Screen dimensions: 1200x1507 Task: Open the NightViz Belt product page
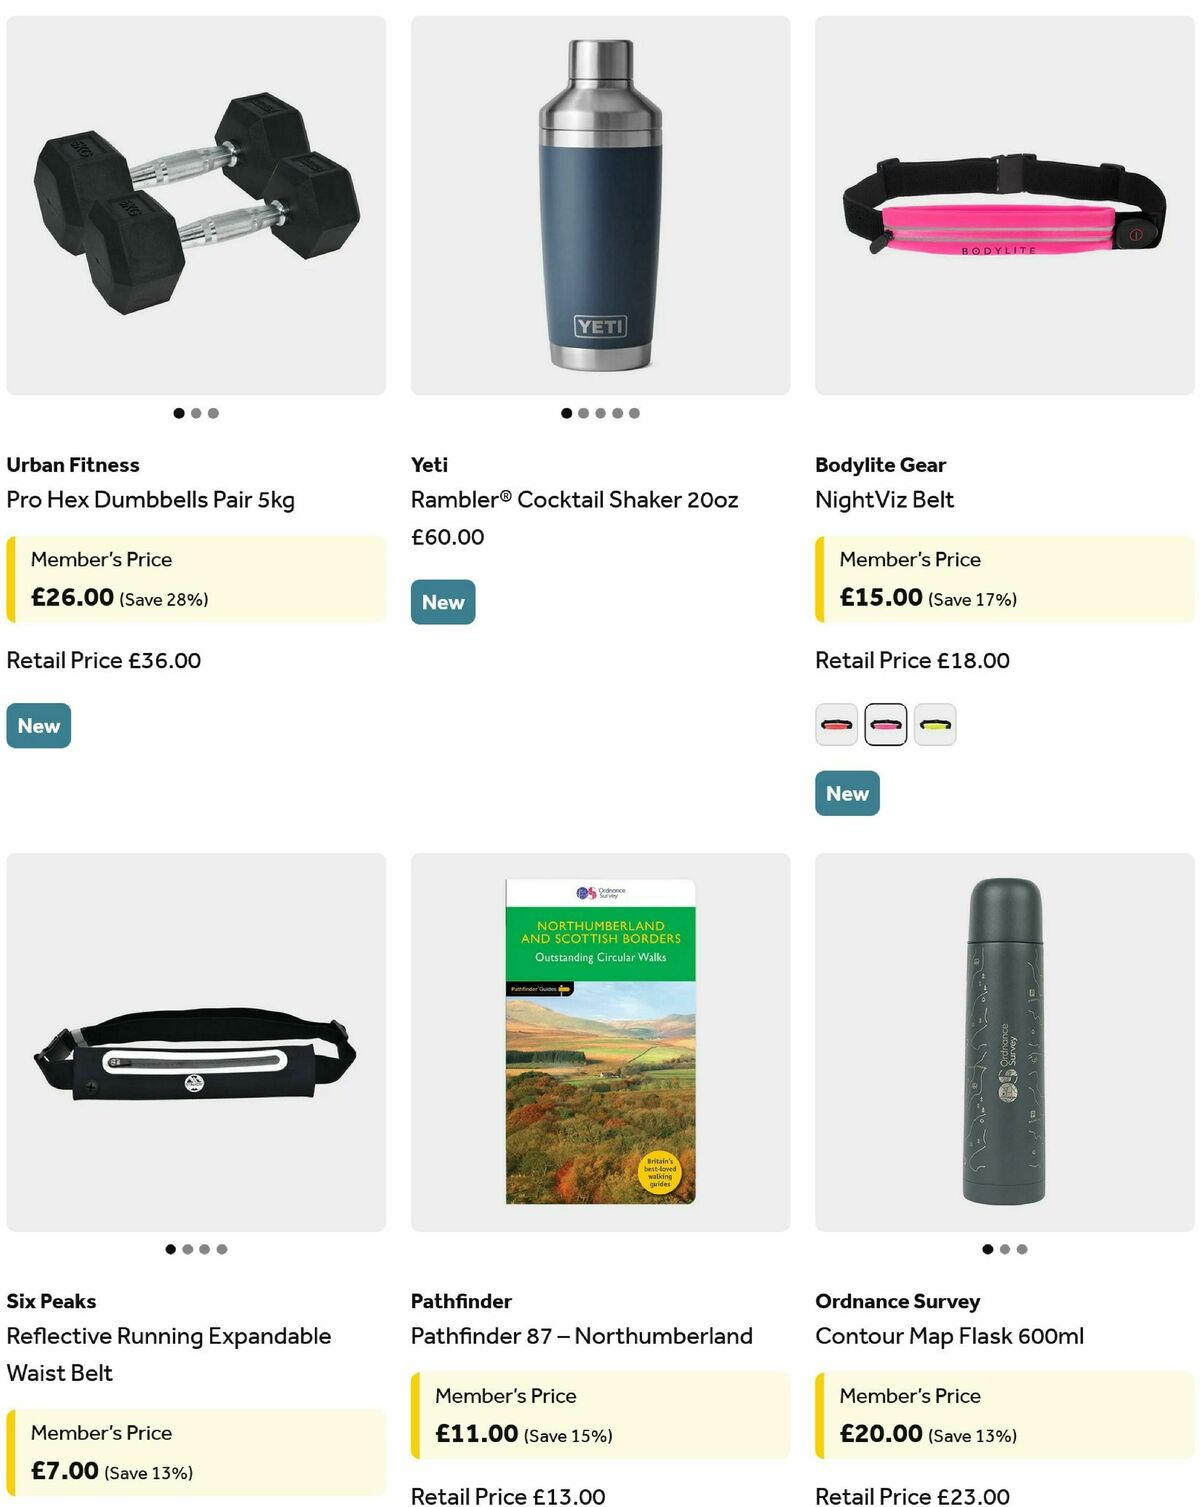[885, 499]
